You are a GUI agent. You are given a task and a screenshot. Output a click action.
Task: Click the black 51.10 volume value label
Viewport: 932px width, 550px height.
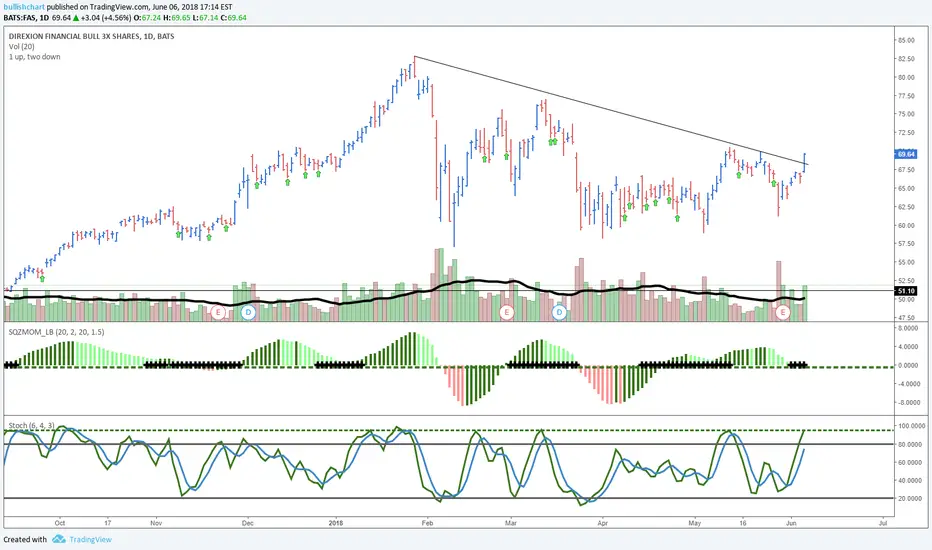906,291
